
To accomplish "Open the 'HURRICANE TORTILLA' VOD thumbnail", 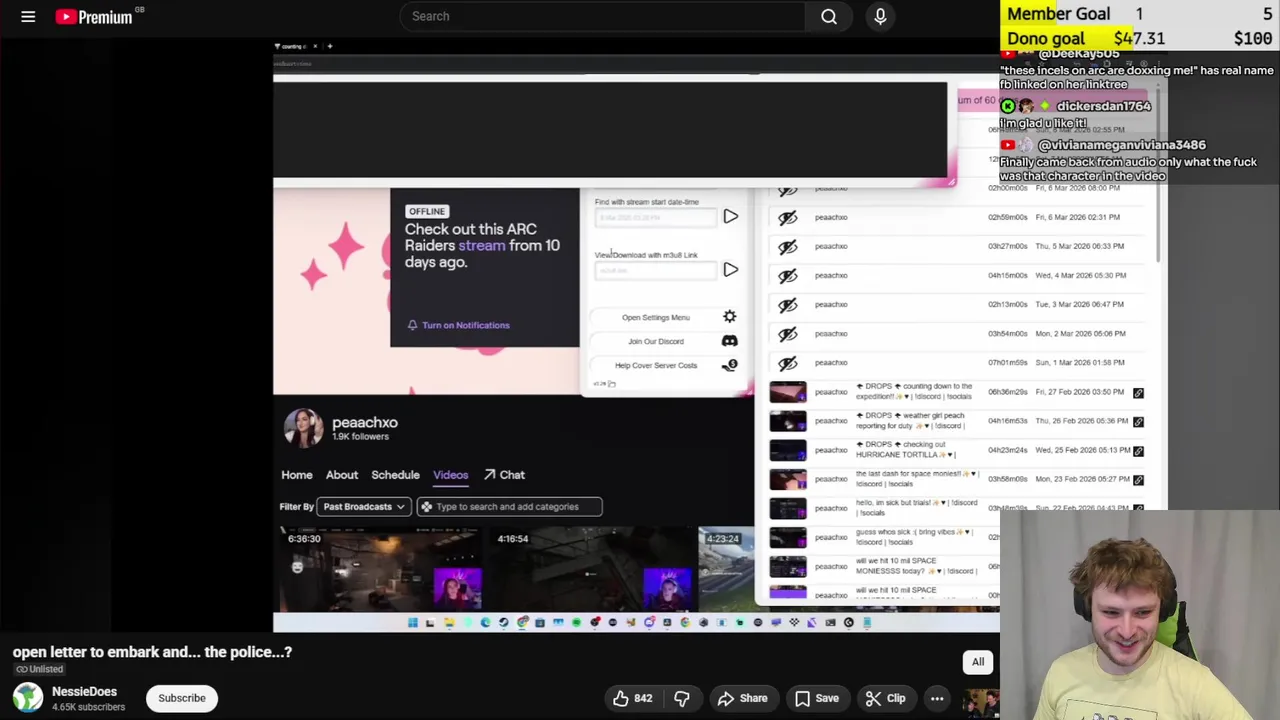I will click(787, 450).
